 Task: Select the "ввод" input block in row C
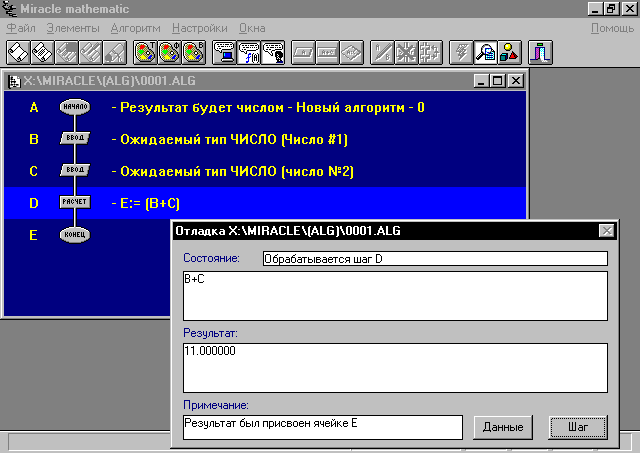(75, 170)
